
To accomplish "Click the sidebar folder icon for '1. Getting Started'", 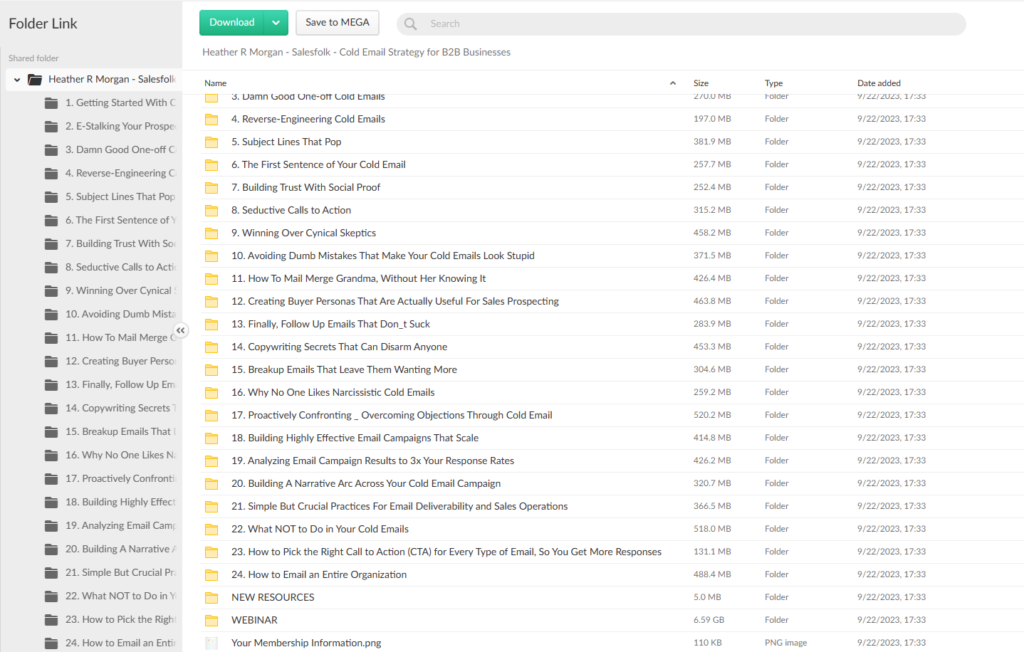I will 52,102.
